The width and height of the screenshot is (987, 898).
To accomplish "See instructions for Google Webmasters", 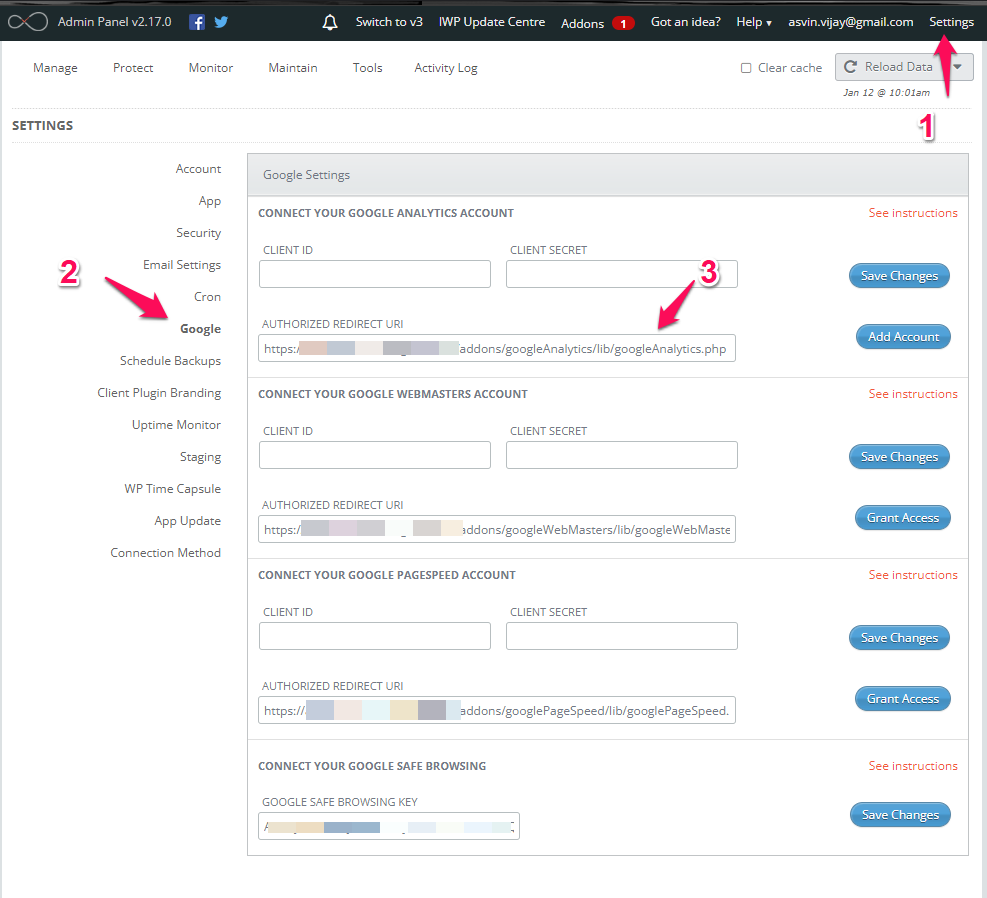I will click(x=913, y=394).
